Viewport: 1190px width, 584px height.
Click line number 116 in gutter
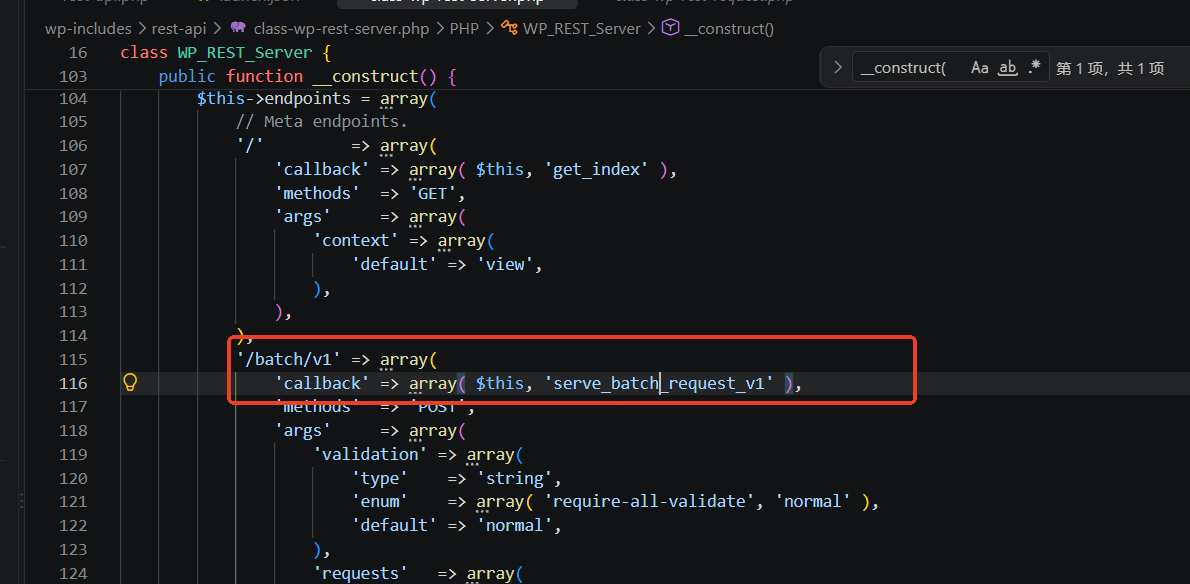[x=74, y=383]
